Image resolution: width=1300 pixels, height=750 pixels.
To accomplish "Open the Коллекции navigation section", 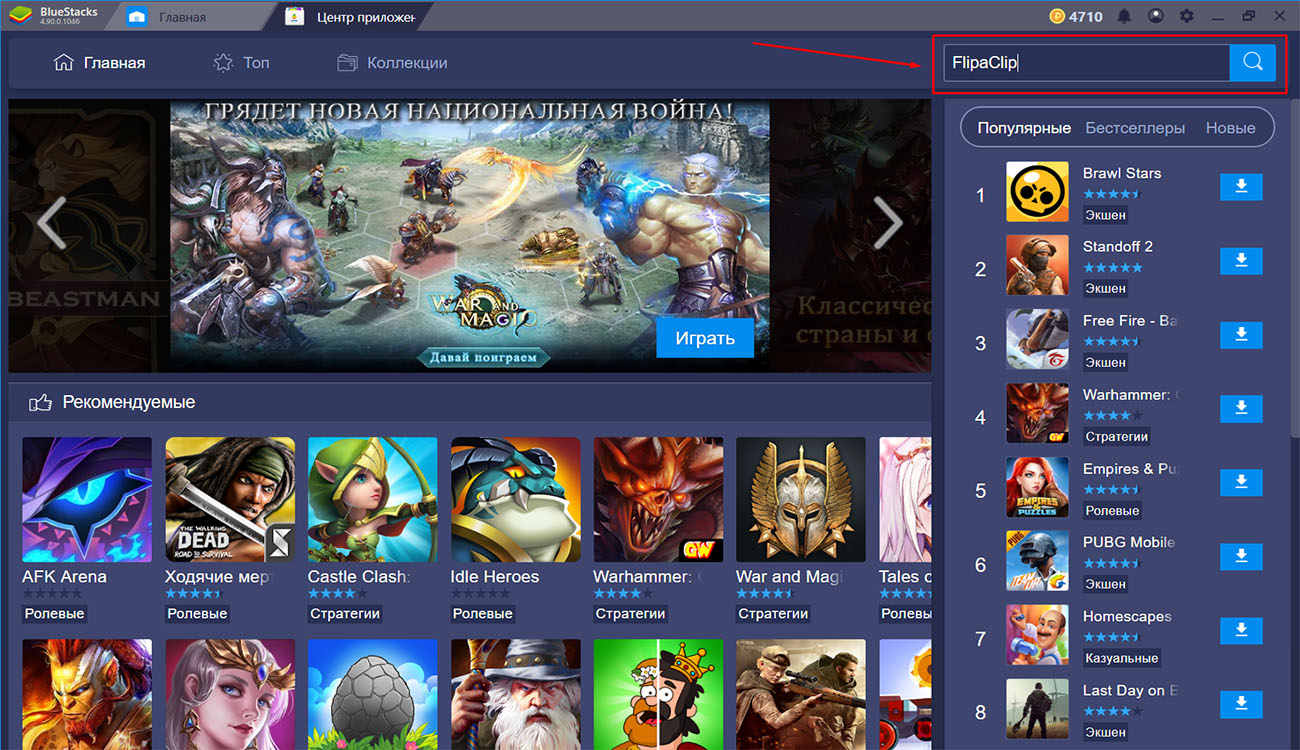I will coord(392,62).
